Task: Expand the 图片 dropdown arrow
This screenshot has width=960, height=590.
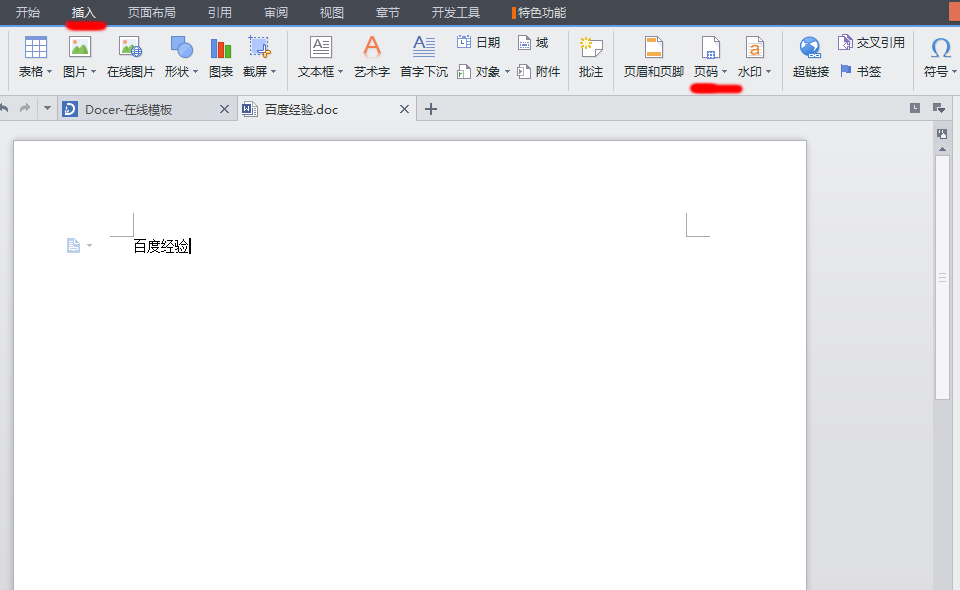Action: (x=94, y=72)
